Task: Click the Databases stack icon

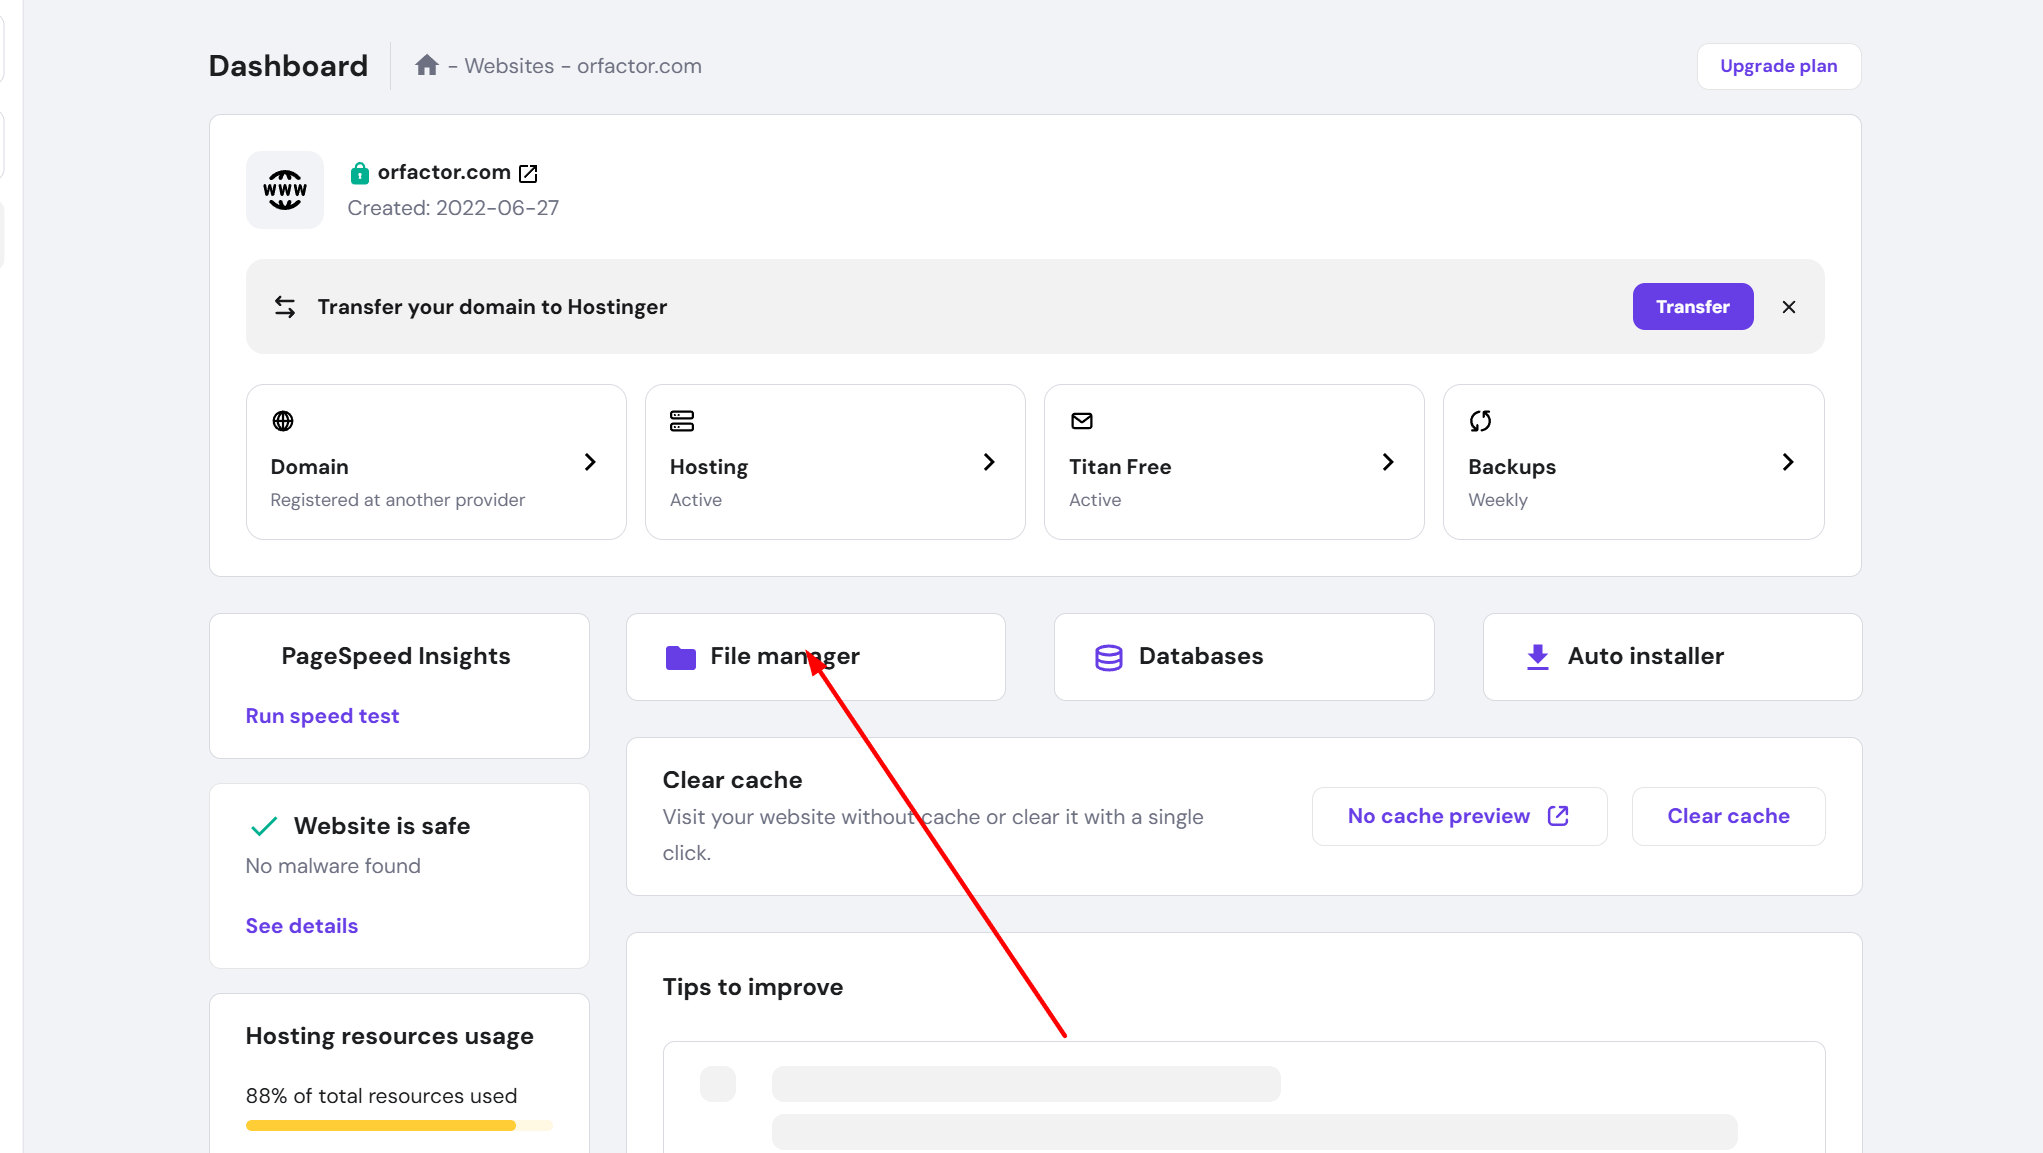Action: pos(1108,657)
